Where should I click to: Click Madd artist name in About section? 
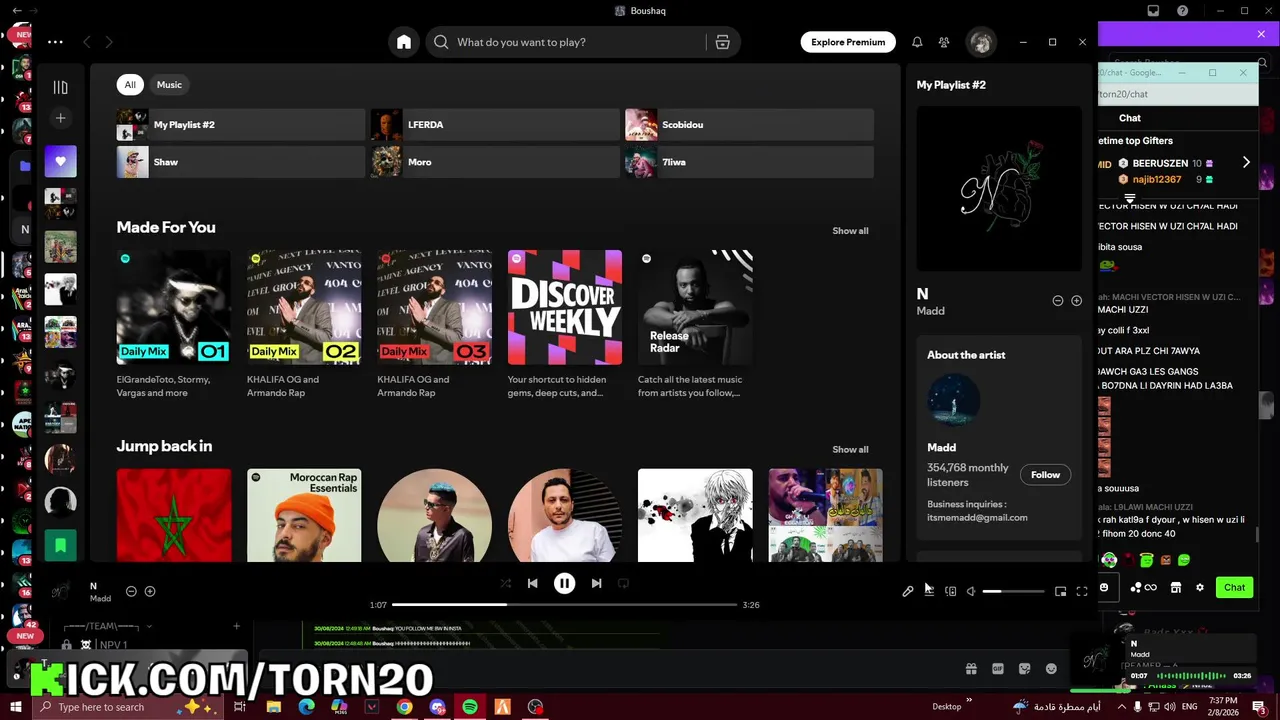click(941, 448)
